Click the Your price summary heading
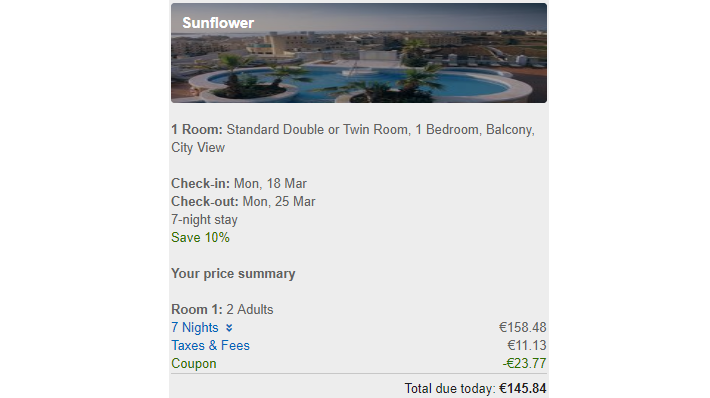This screenshot has height=398, width=710. tap(233, 273)
